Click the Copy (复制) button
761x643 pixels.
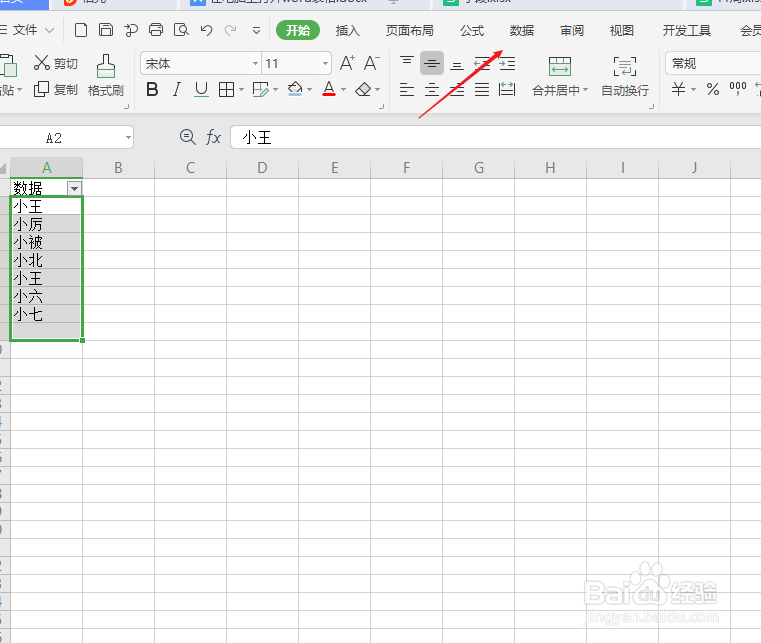pyautogui.click(x=56, y=89)
